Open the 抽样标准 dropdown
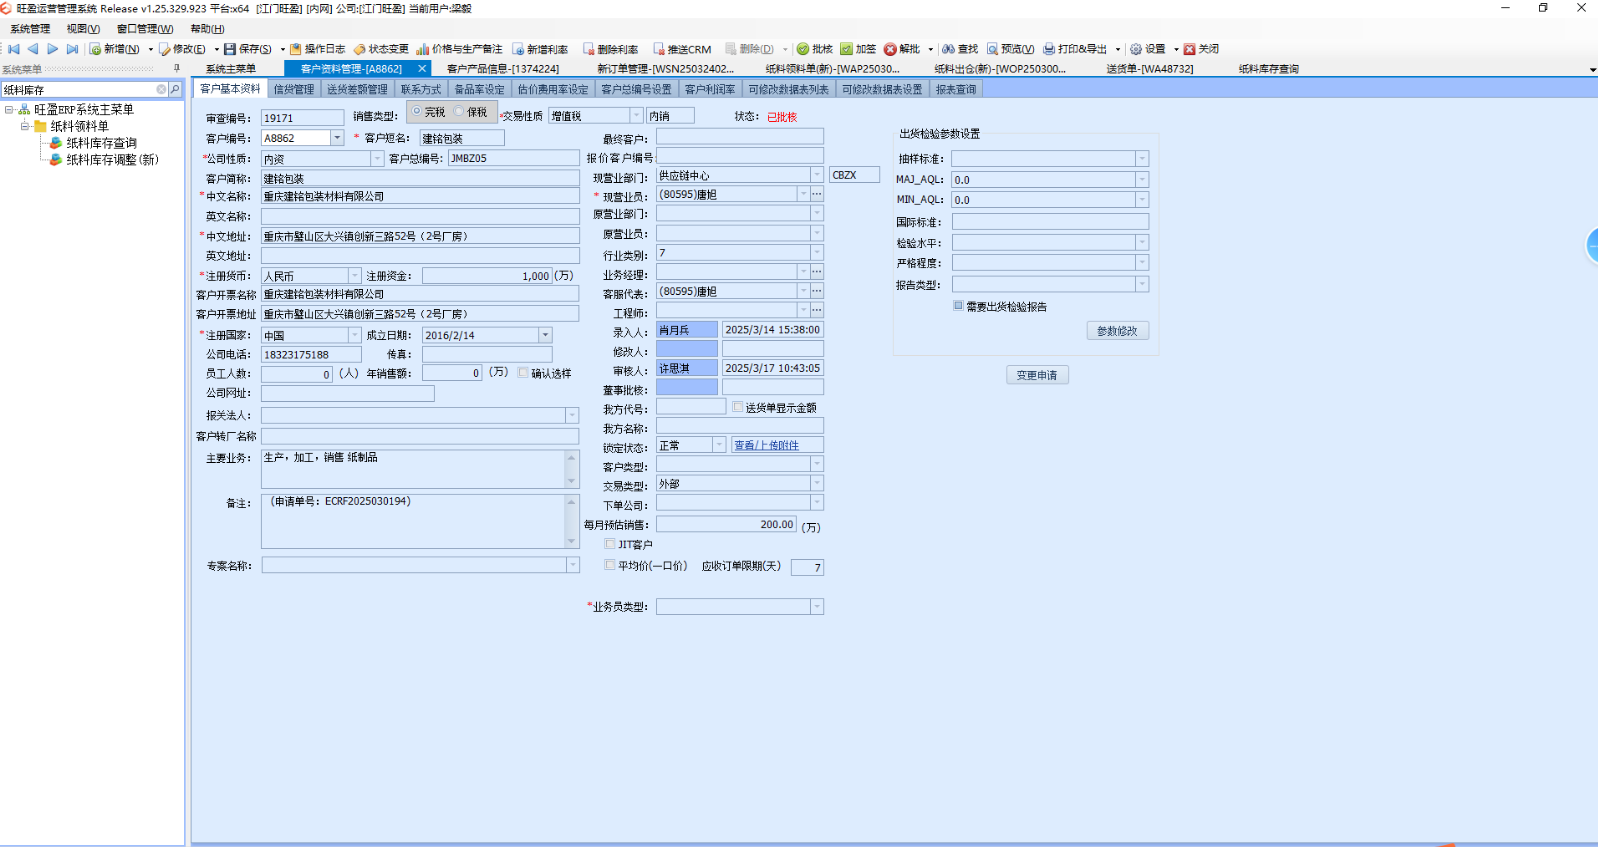 click(x=1142, y=159)
